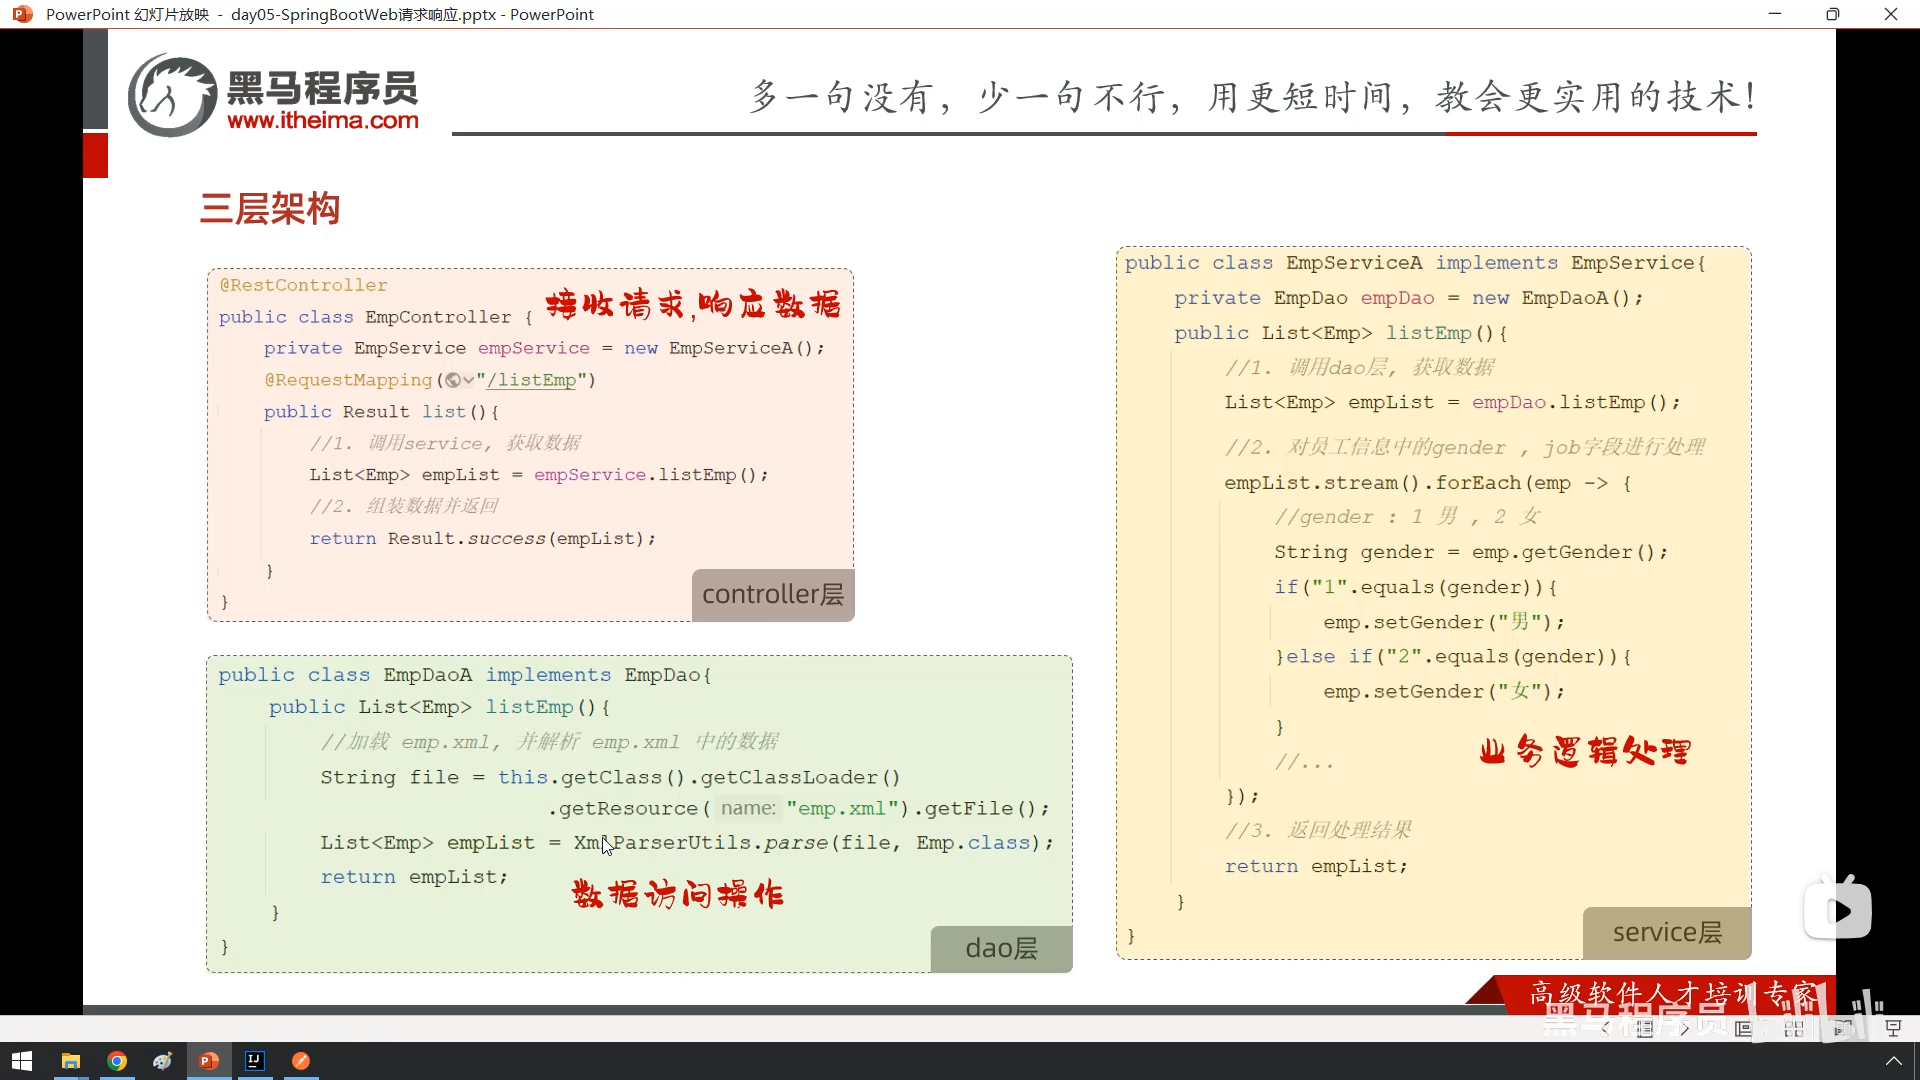The width and height of the screenshot is (1920, 1080).
Task: Start Slide Show from status bar icon
Action: coord(1893,1028)
